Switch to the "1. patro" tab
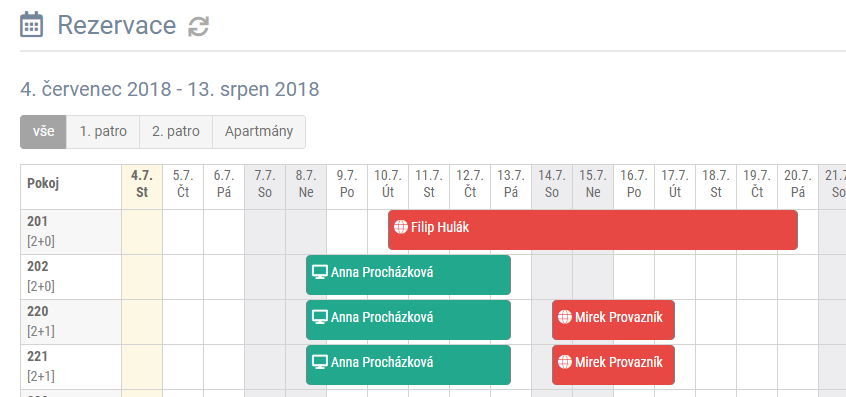 pyautogui.click(x=103, y=132)
